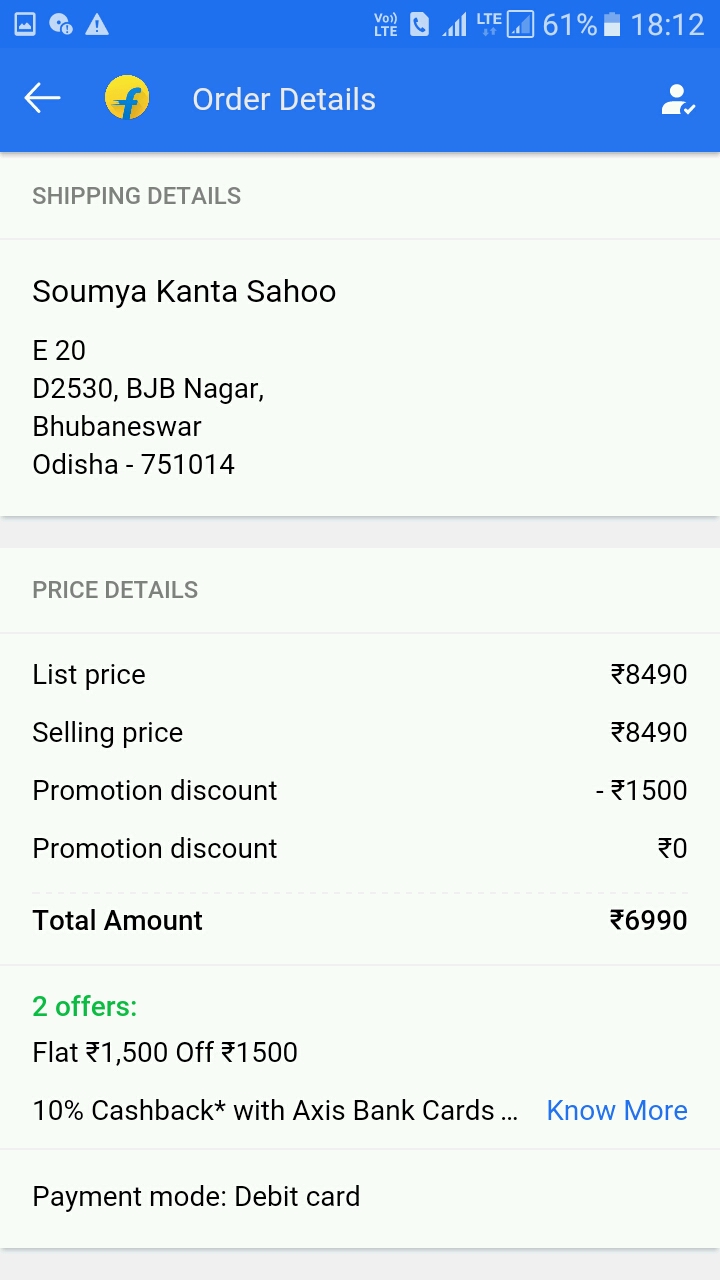Open the Flipkart logo home icon
Image resolution: width=720 pixels, height=1280 pixels.
coord(127,98)
